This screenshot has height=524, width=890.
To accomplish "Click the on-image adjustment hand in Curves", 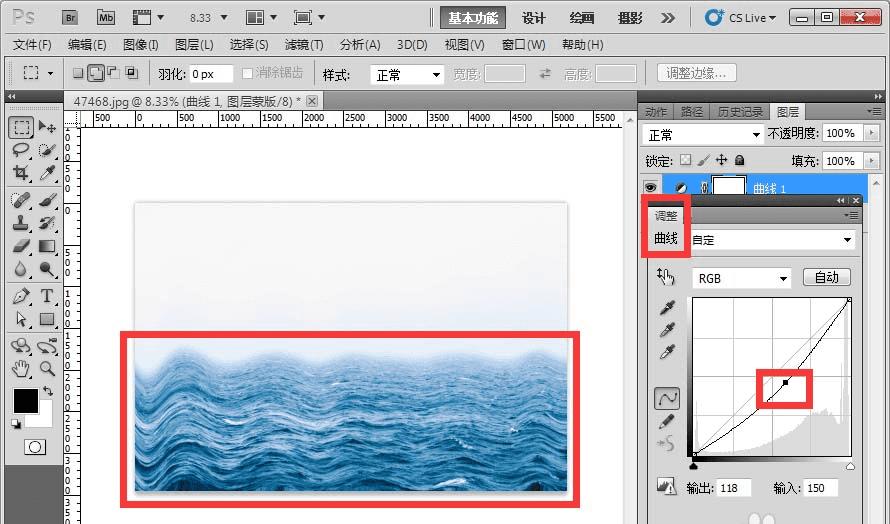I will [x=665, y=276].
